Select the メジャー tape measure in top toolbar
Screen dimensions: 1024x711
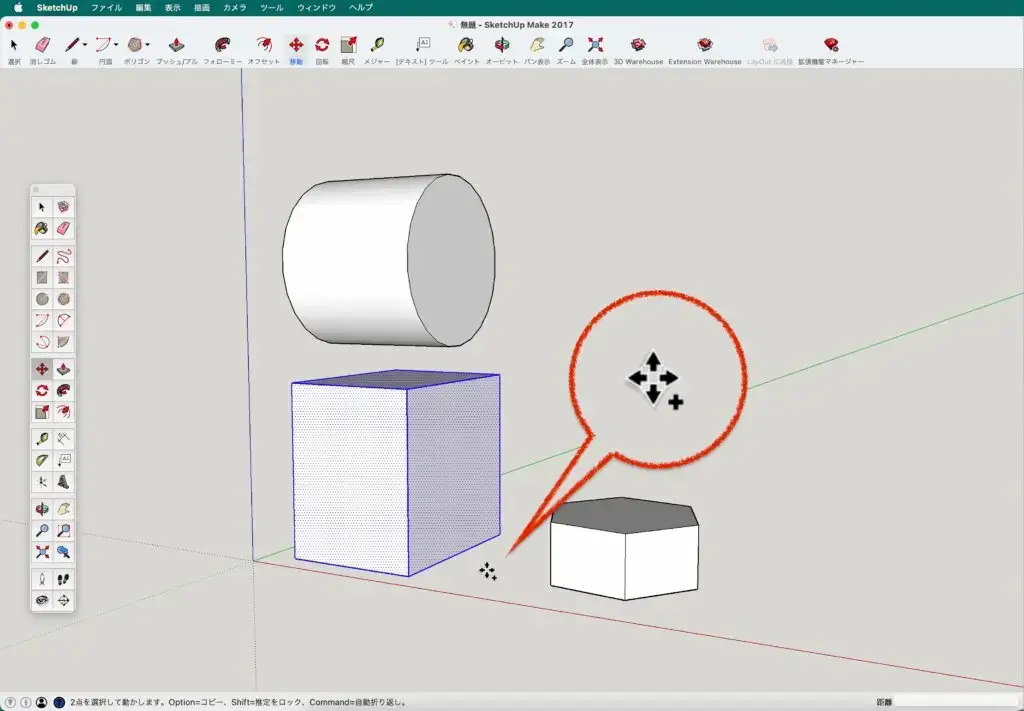(x=377, y=45)
